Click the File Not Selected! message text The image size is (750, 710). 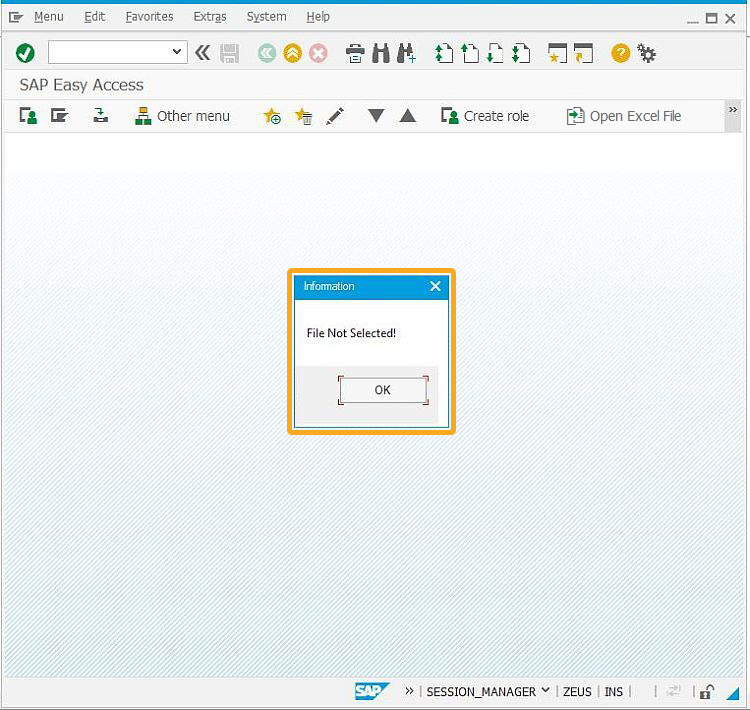[351, 333]
